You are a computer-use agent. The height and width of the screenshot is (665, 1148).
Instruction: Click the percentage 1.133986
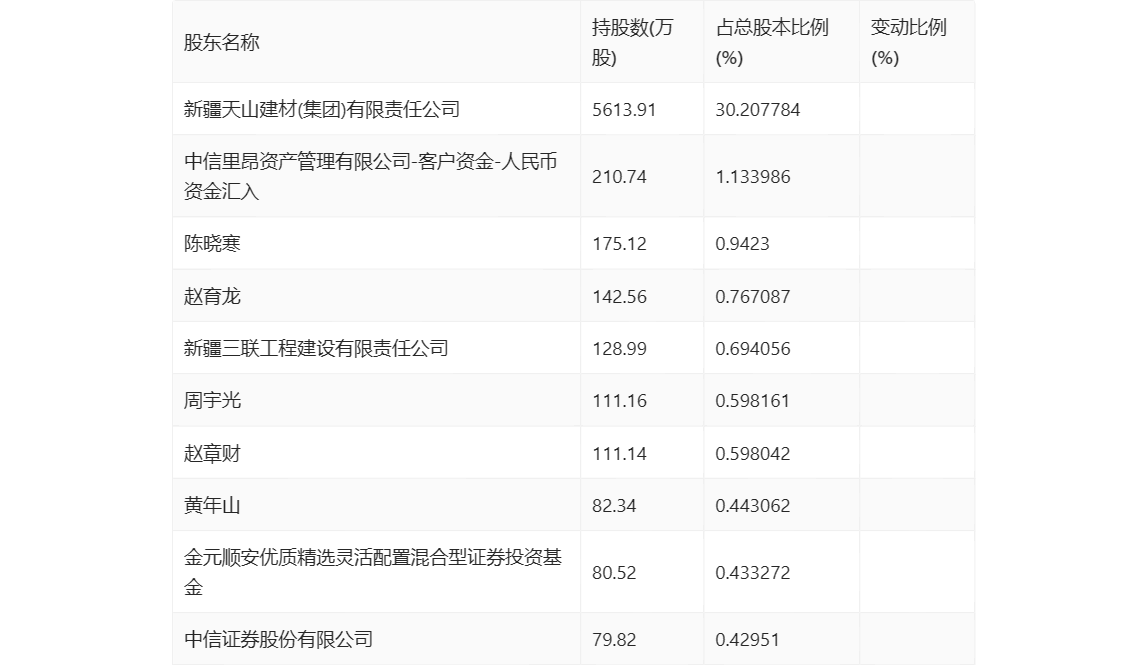click(753, 177)
